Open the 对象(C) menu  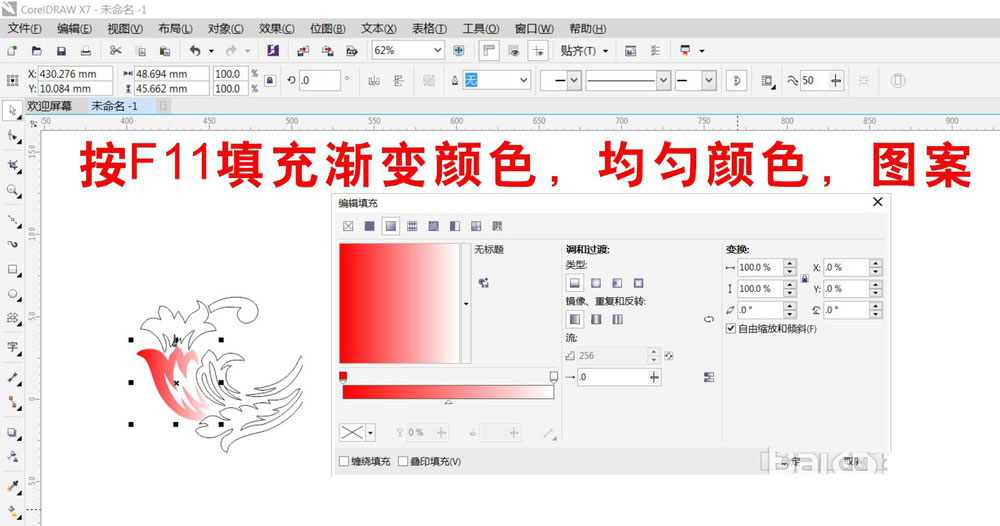(226, 29)
